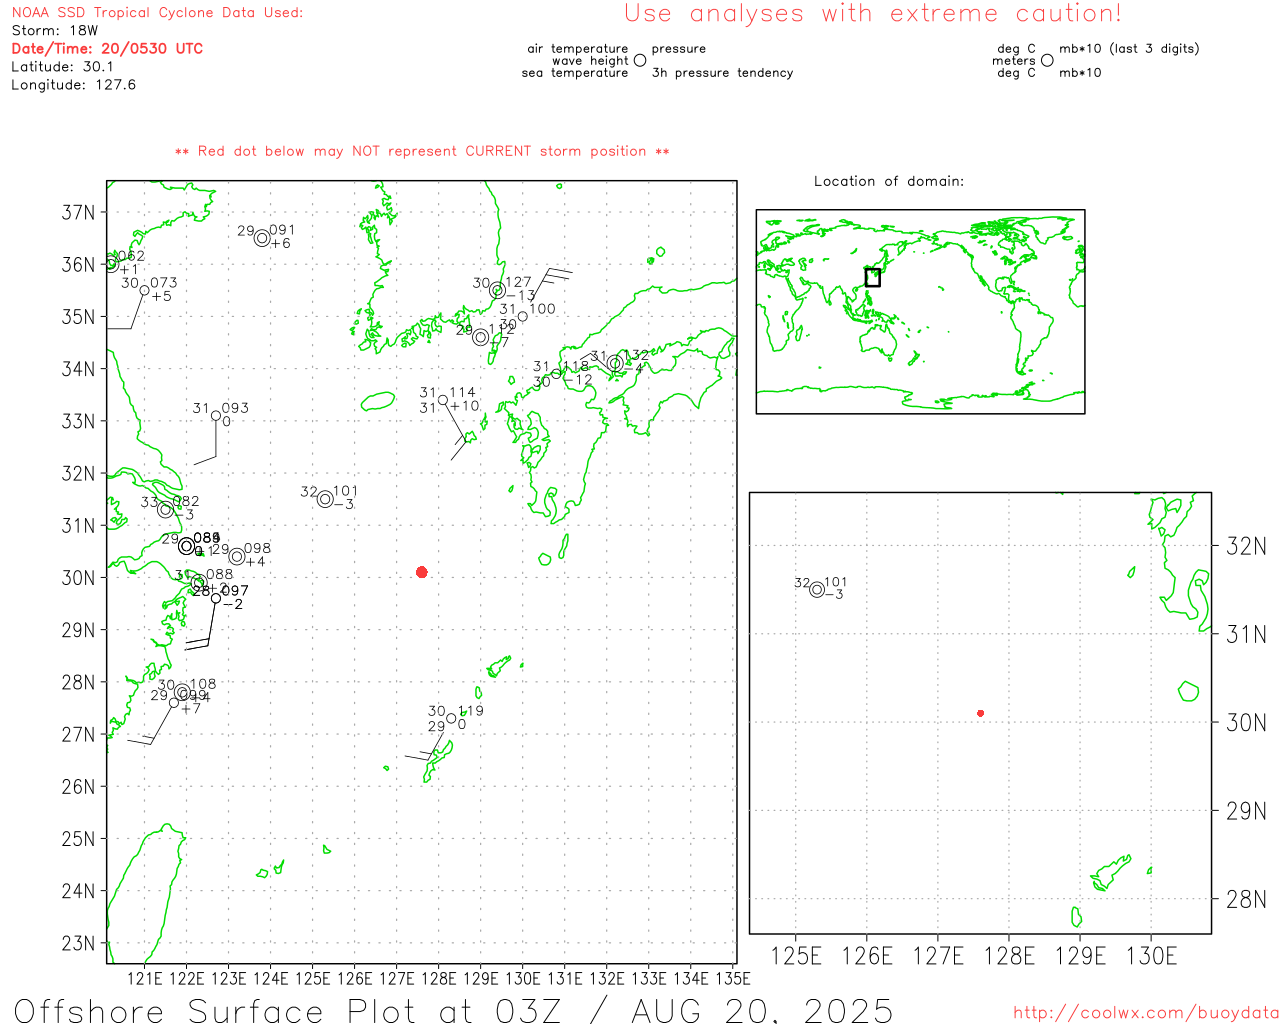The image size is (1280, 1024).
Task: Click the station marker labeled 32 101 -3 on the main map
Action: coord(325,499)
